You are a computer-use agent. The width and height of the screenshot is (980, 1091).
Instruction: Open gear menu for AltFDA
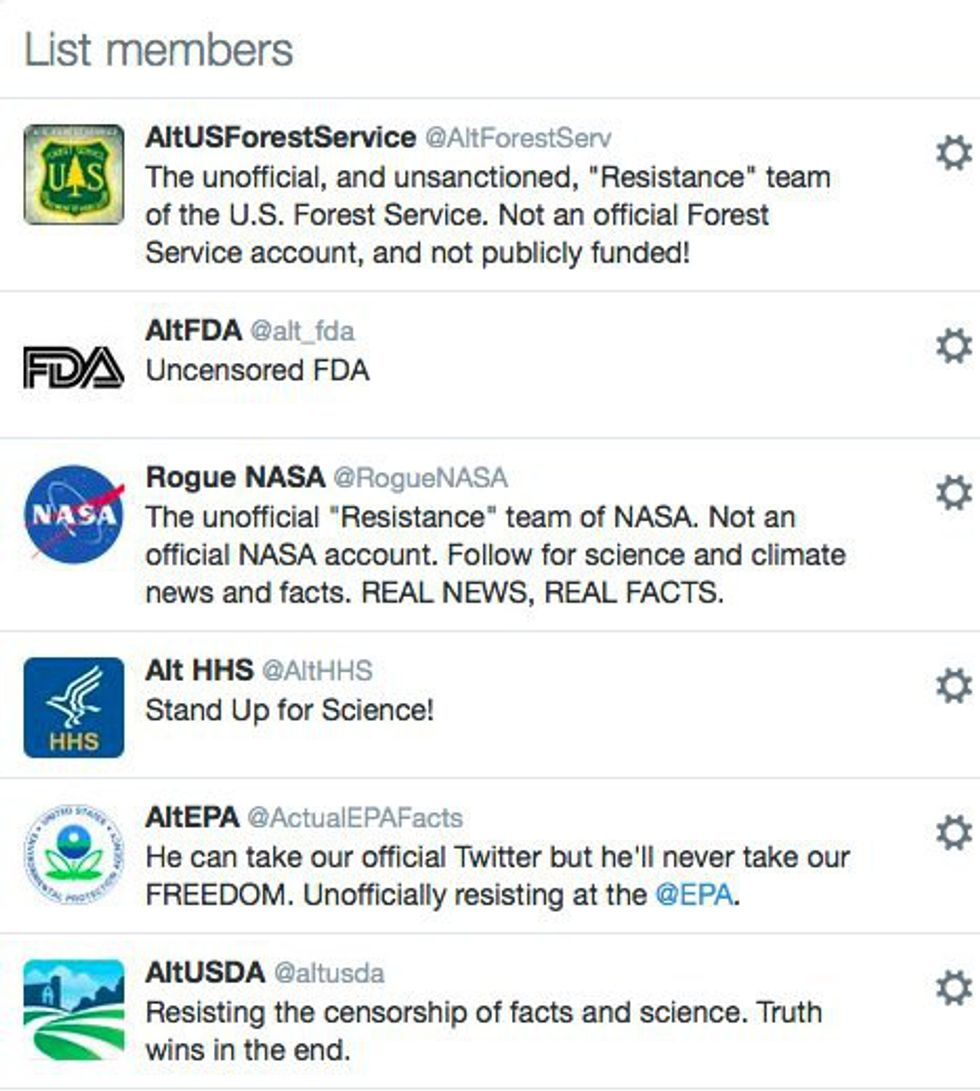[953, 347]
